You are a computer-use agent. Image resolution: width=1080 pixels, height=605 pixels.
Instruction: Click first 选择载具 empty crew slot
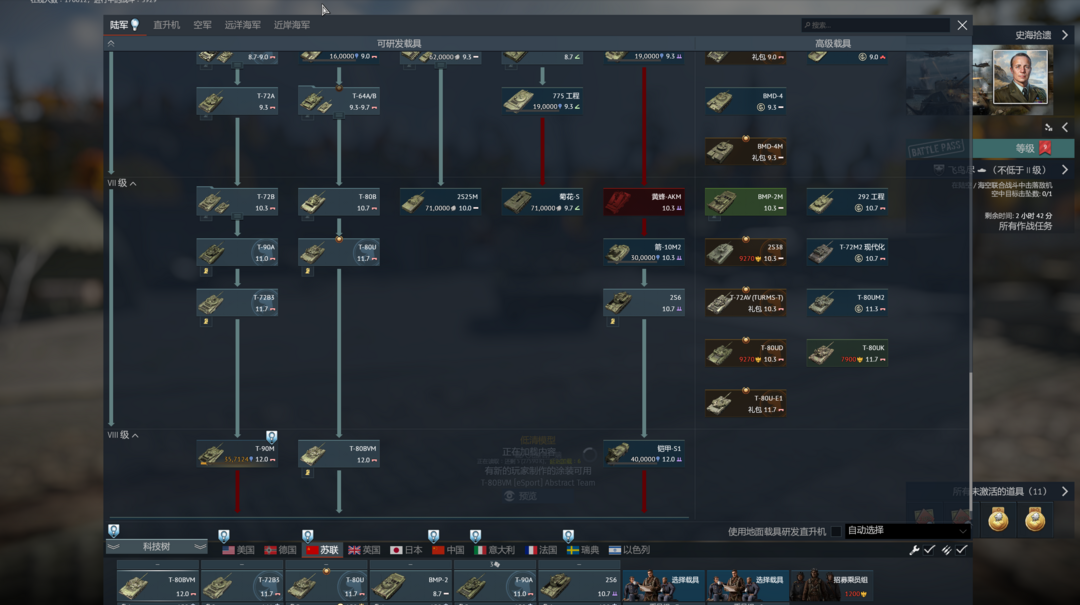click(x=663, y=584)
